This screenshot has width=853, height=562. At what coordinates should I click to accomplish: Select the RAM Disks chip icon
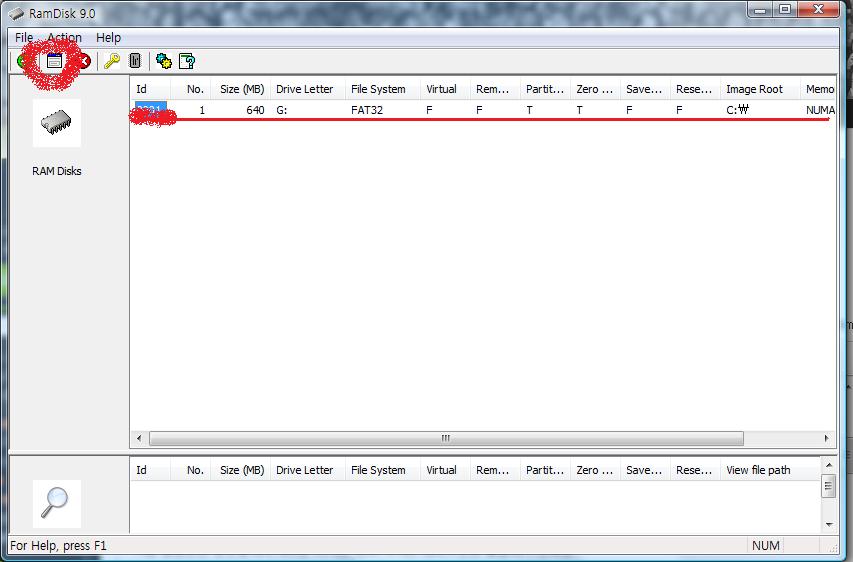(57, 123)
